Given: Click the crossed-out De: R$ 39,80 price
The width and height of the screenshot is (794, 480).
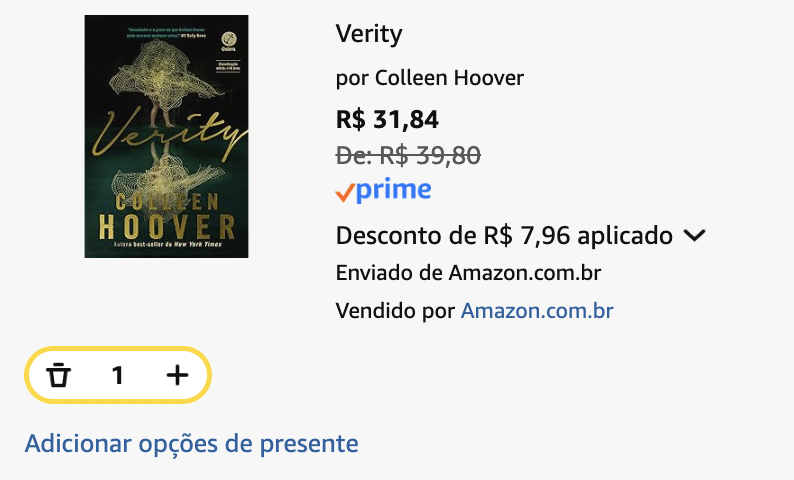Looking at the screenshot, I should [x=408, y=155].
